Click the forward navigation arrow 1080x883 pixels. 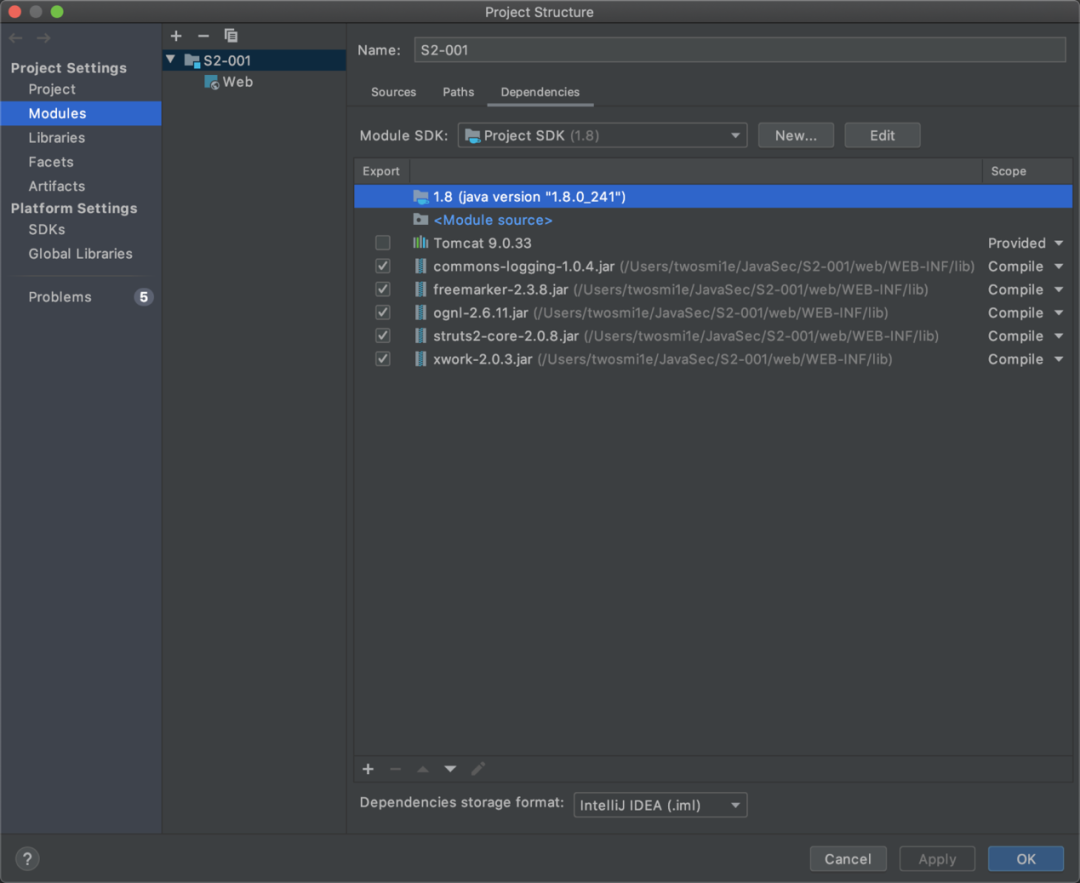point(43,38)
